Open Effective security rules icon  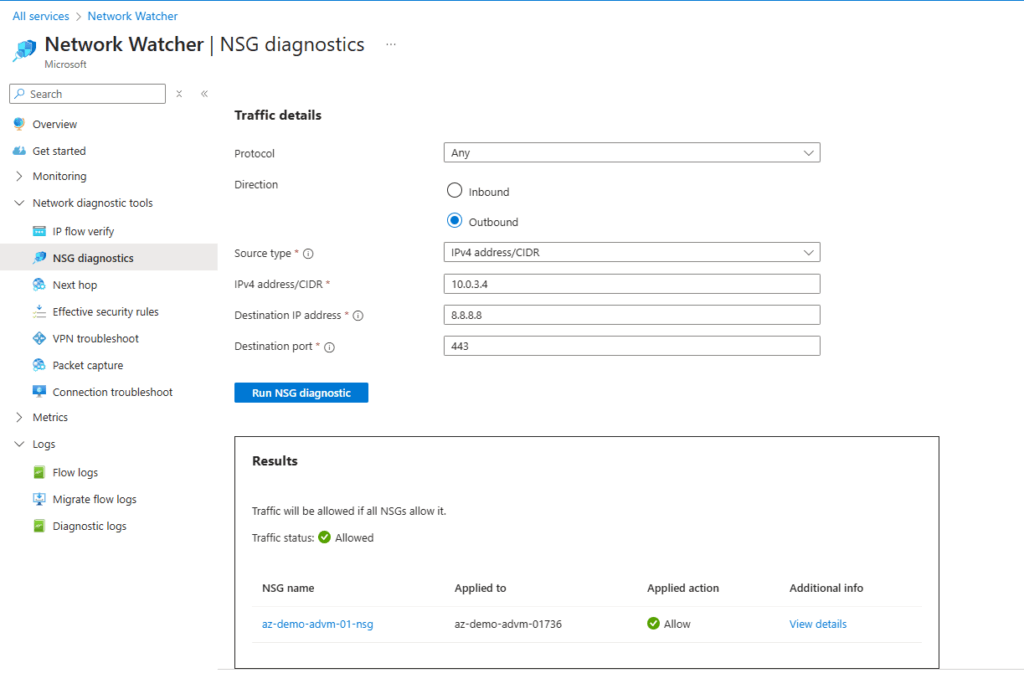tap(39, 312)
